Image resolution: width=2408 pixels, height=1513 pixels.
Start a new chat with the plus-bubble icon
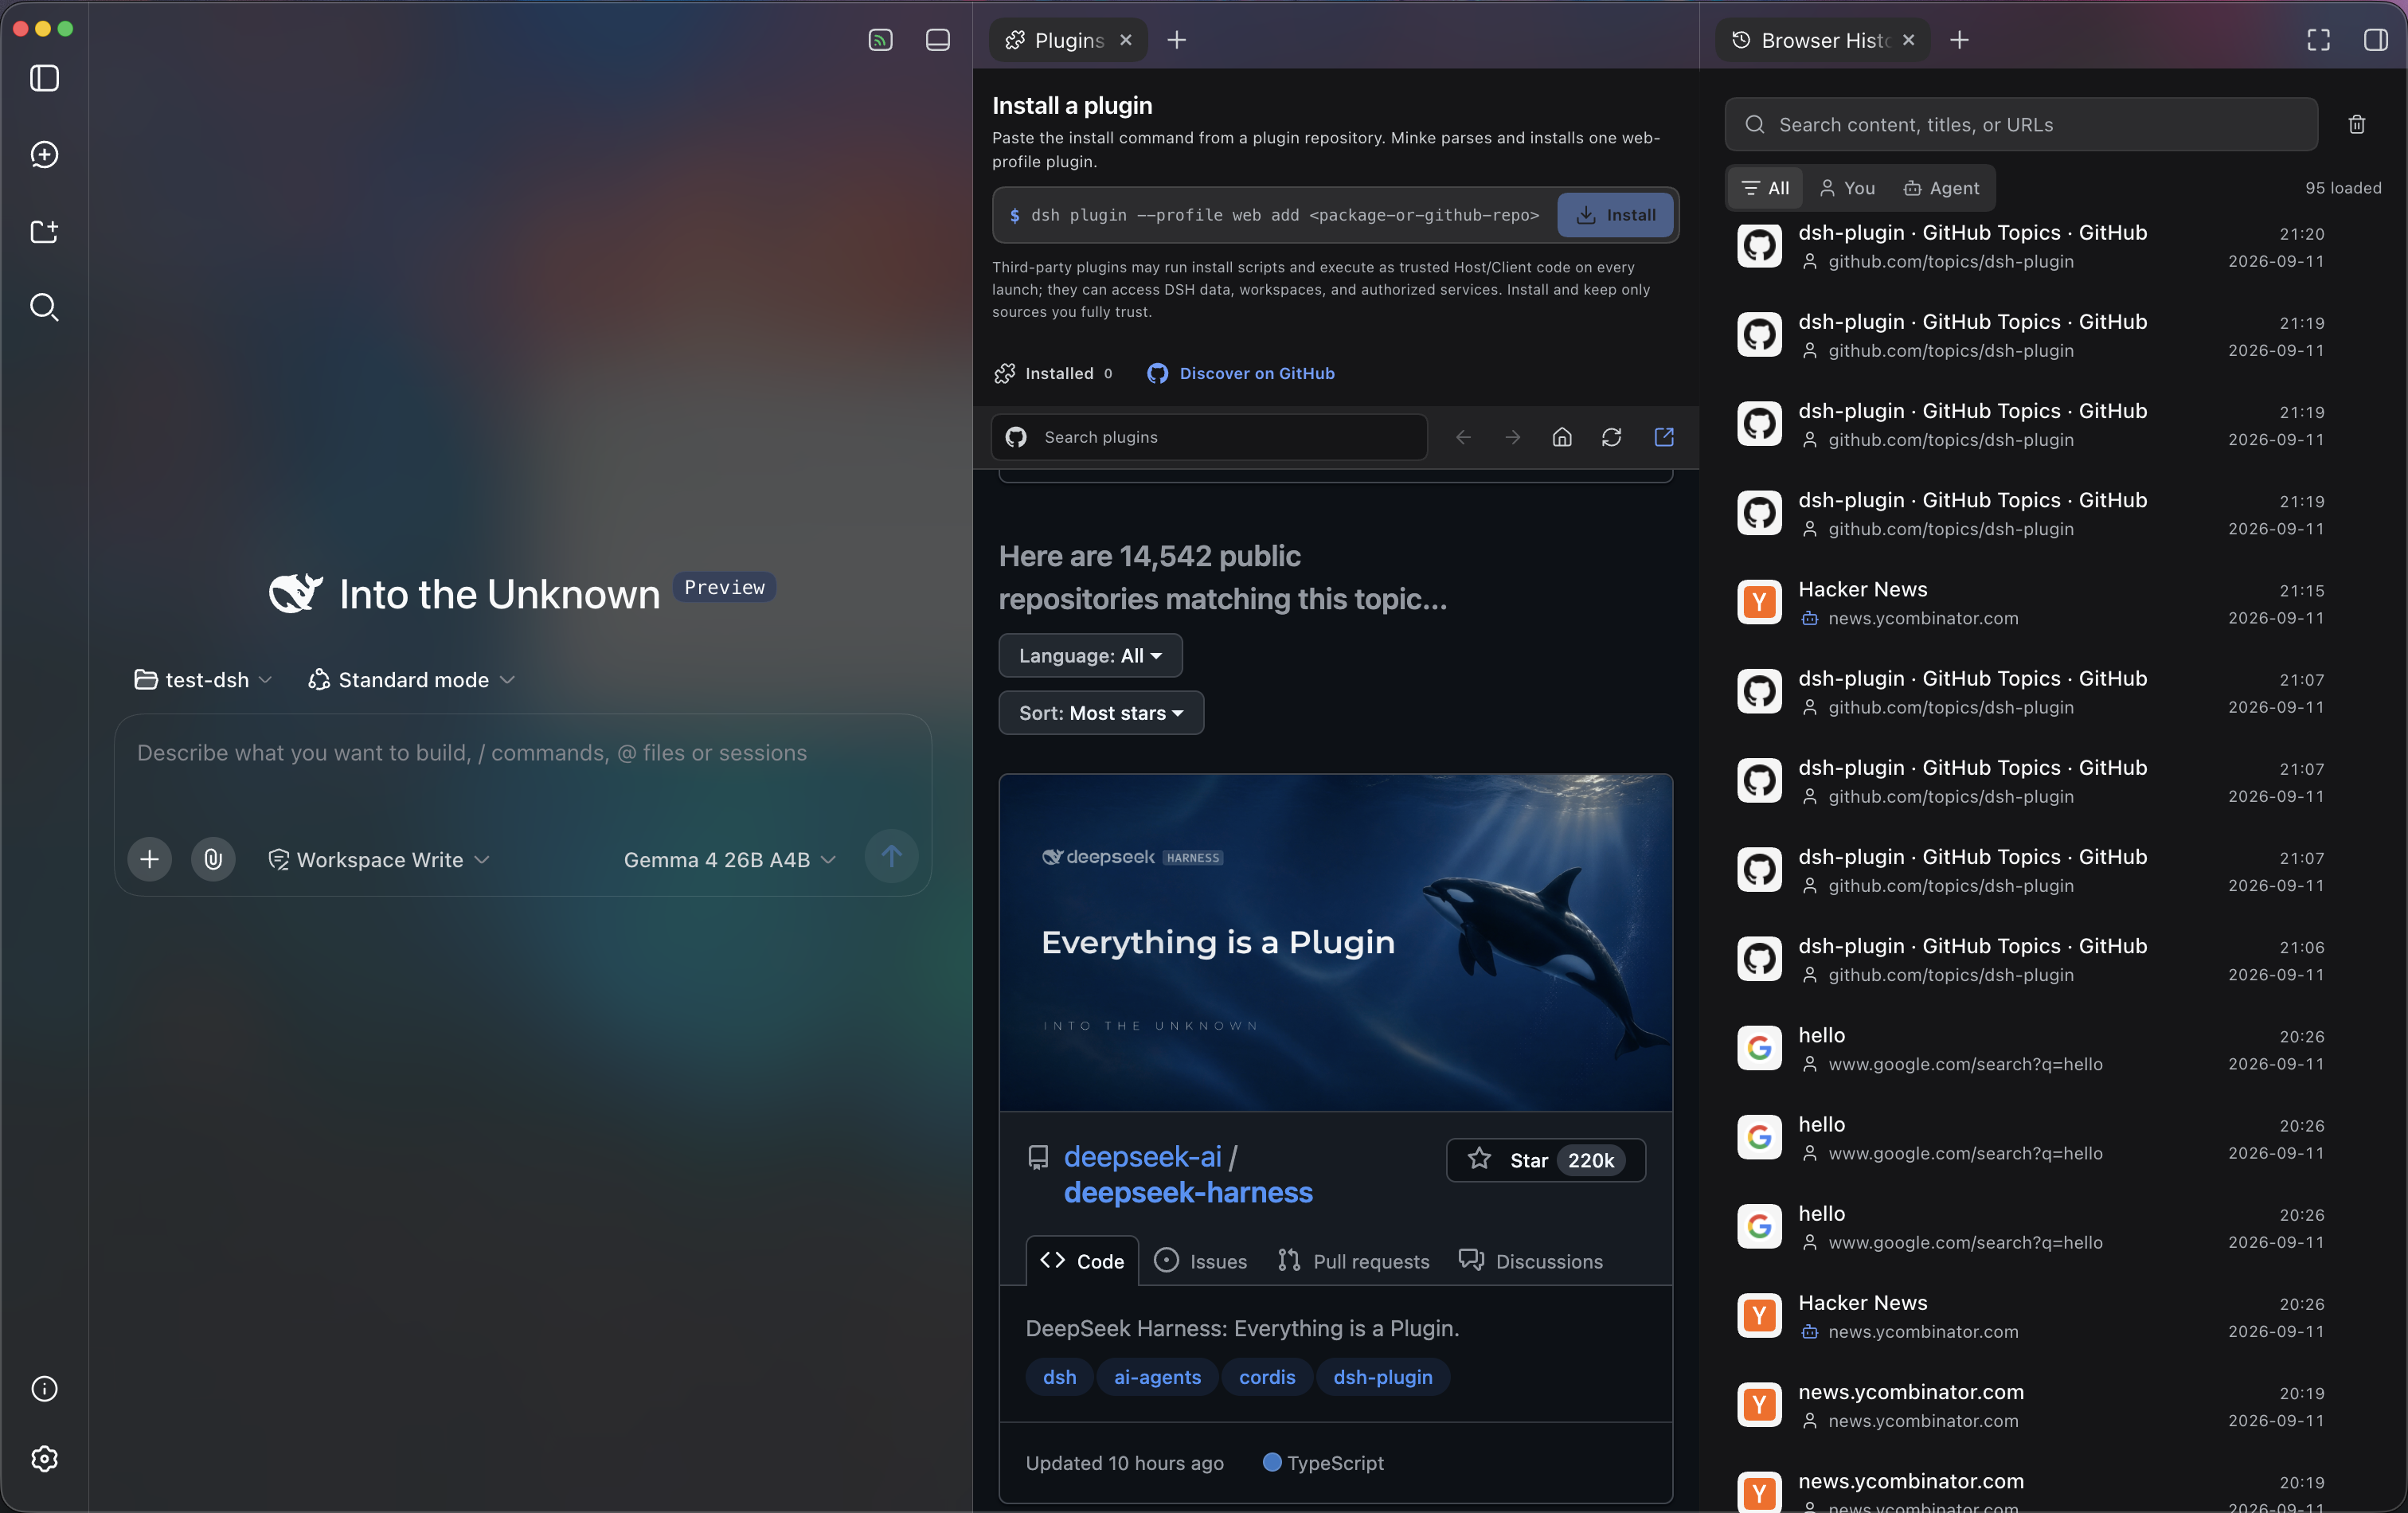(x=44, y=154)
